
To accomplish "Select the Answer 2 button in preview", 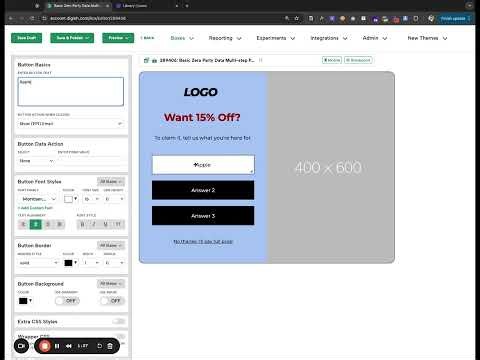I will tap(203, 190).
